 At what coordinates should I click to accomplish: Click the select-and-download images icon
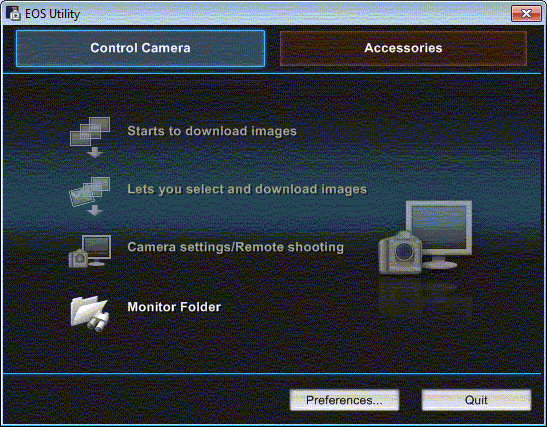[90, 196]
